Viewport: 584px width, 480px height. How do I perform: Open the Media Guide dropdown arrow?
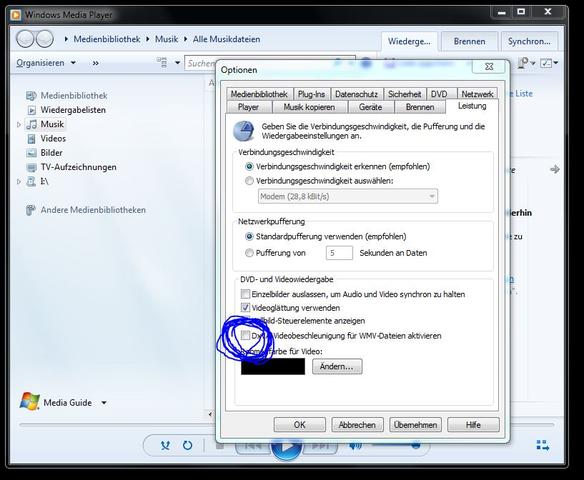tap(104, 403)
